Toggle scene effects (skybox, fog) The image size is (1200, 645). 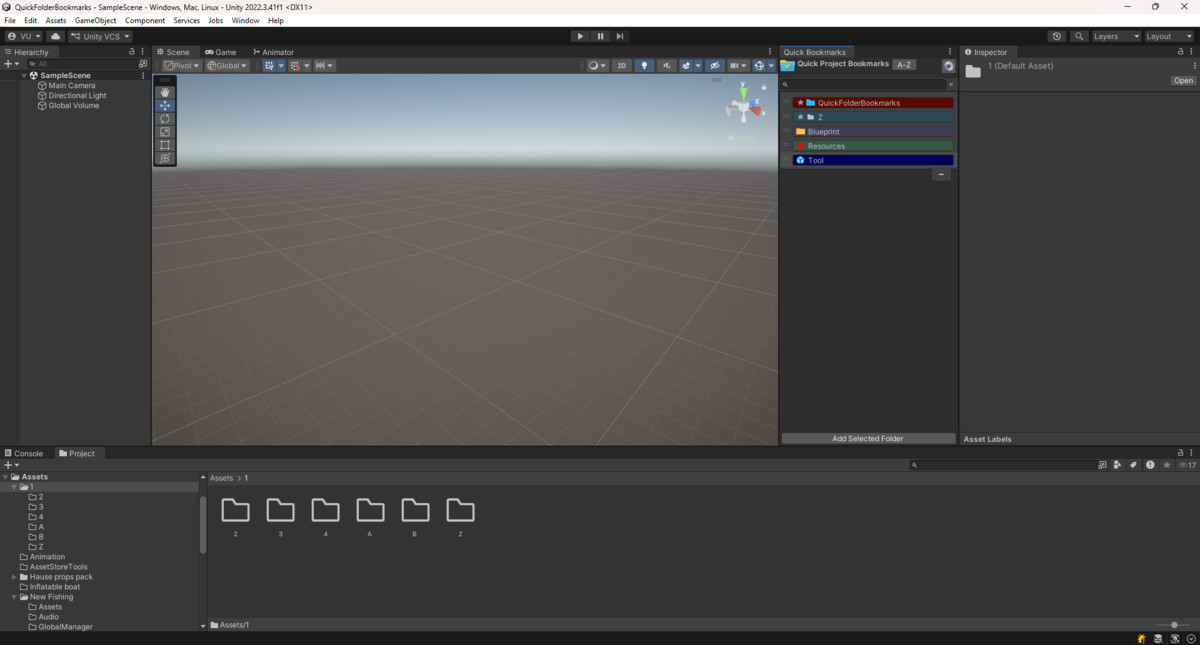687,66
